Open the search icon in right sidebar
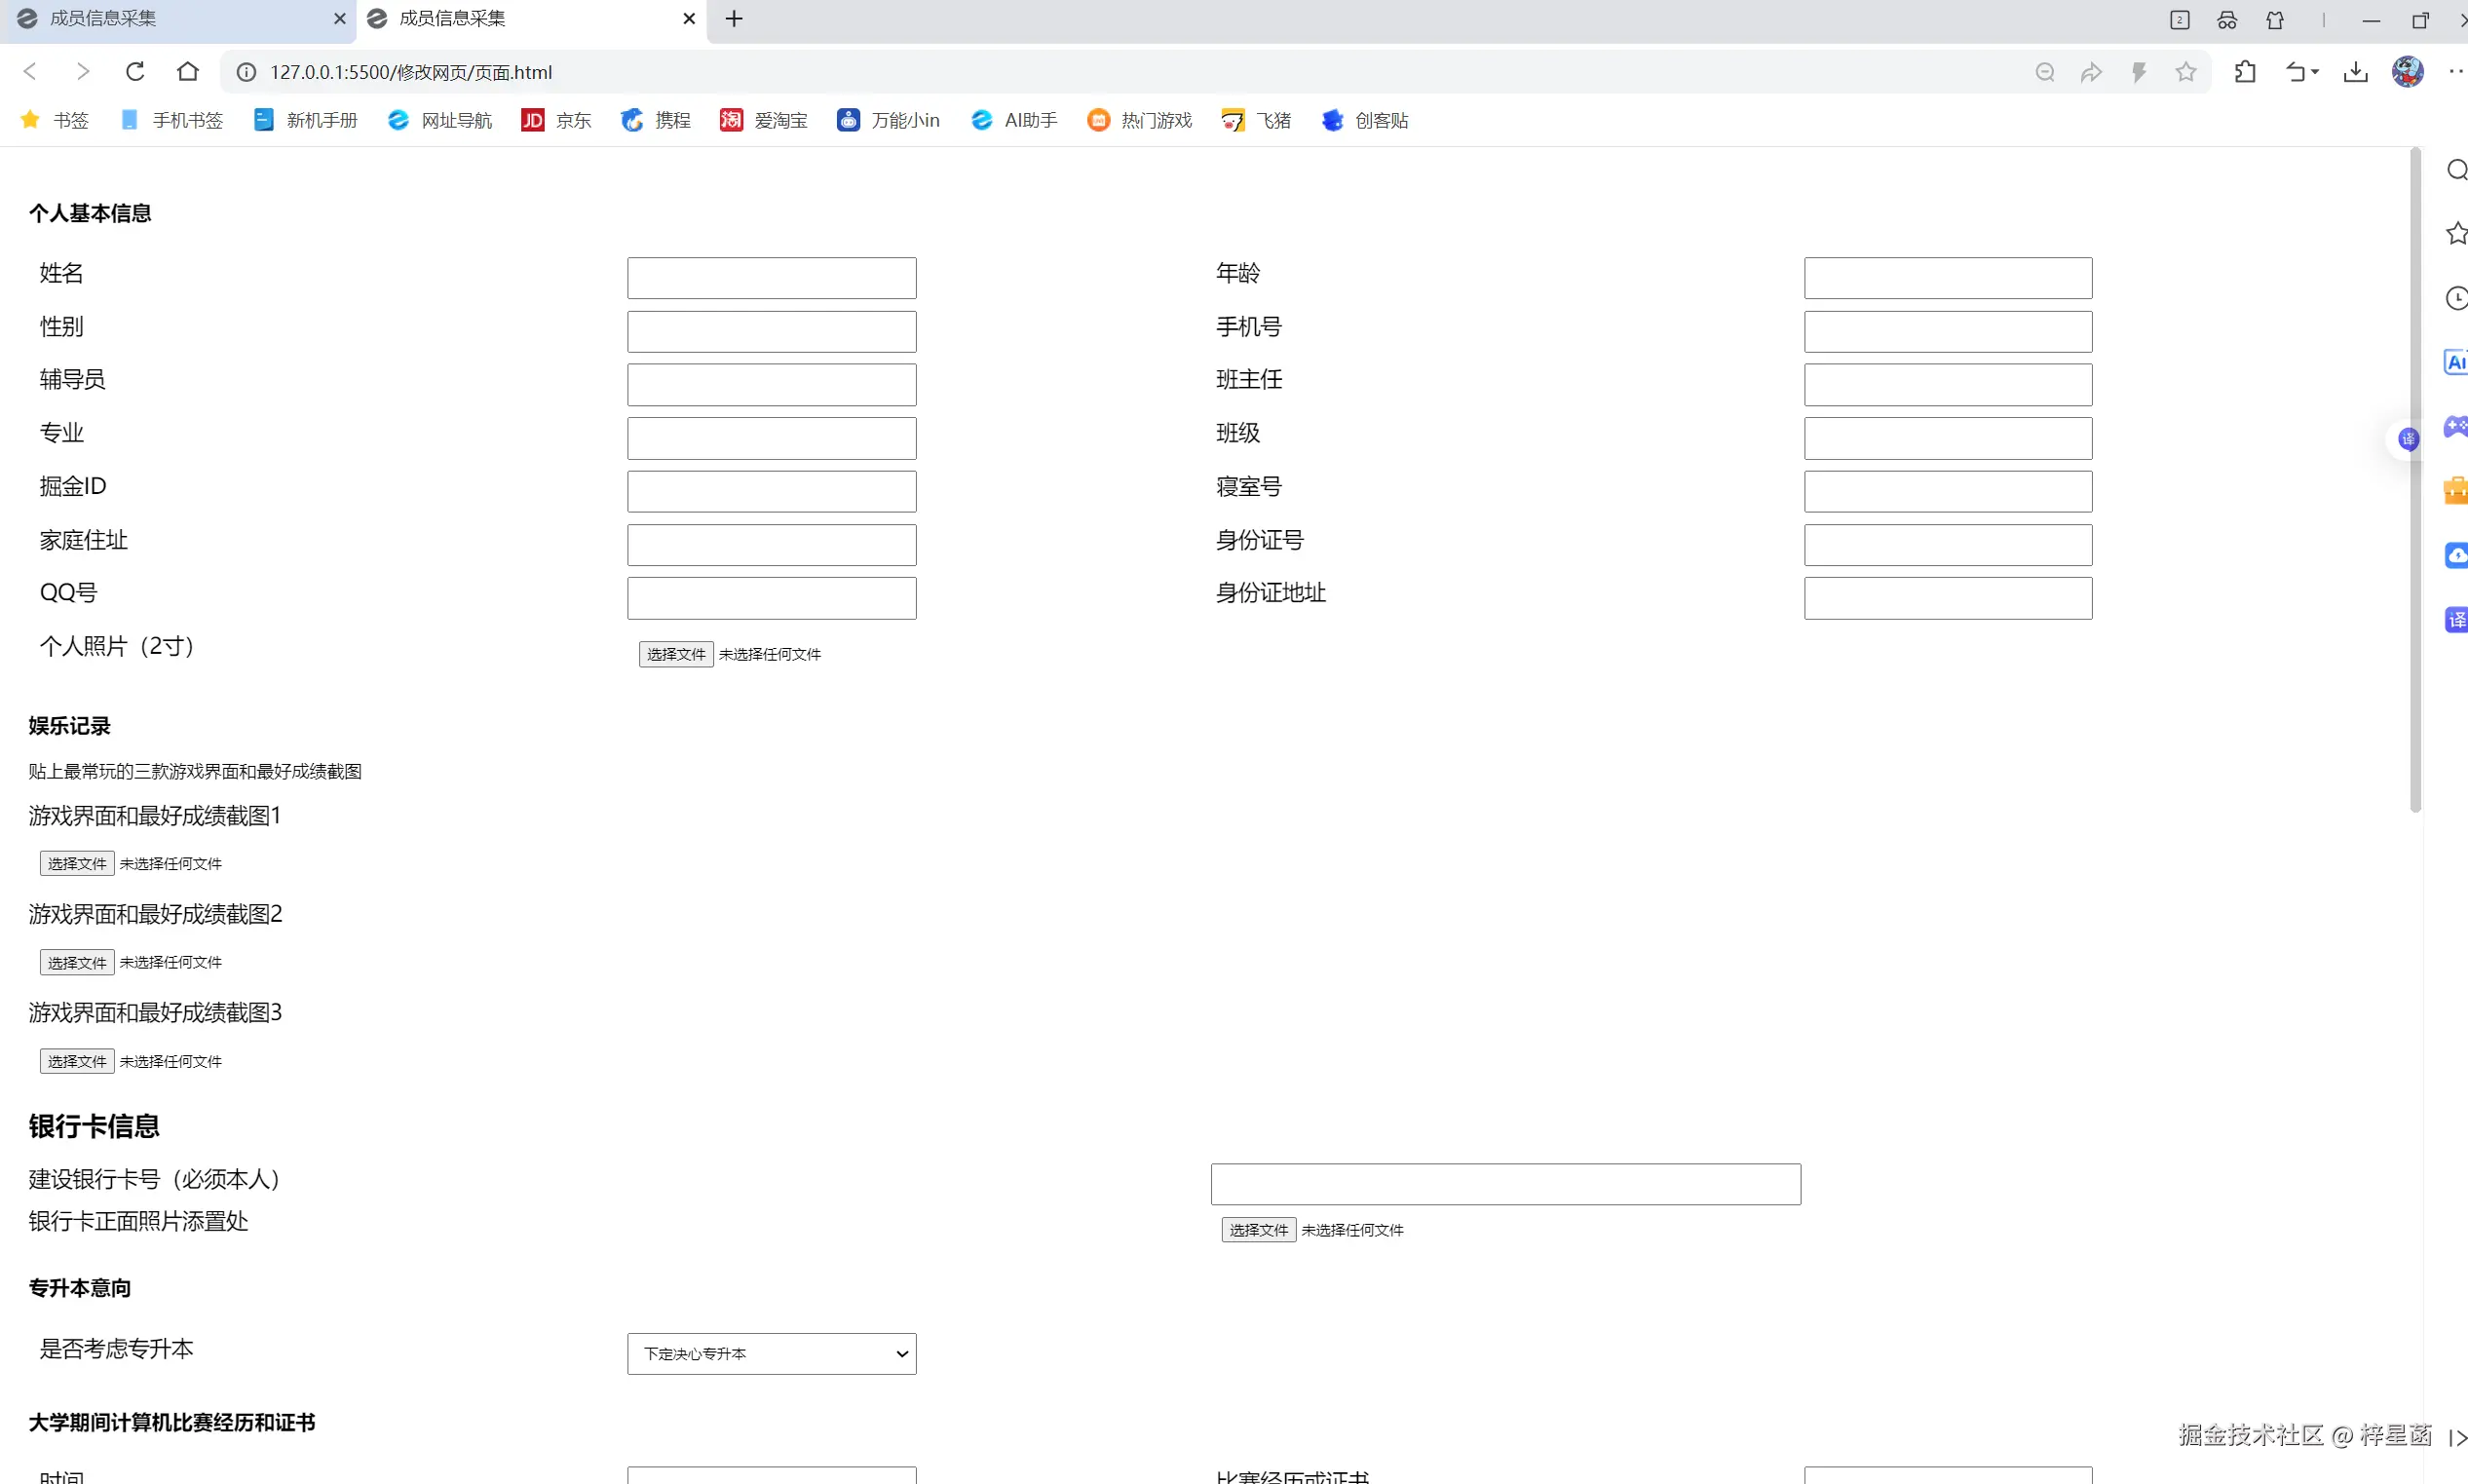The height and width of the screenshot is (1484, 2468). [2456, 170]
